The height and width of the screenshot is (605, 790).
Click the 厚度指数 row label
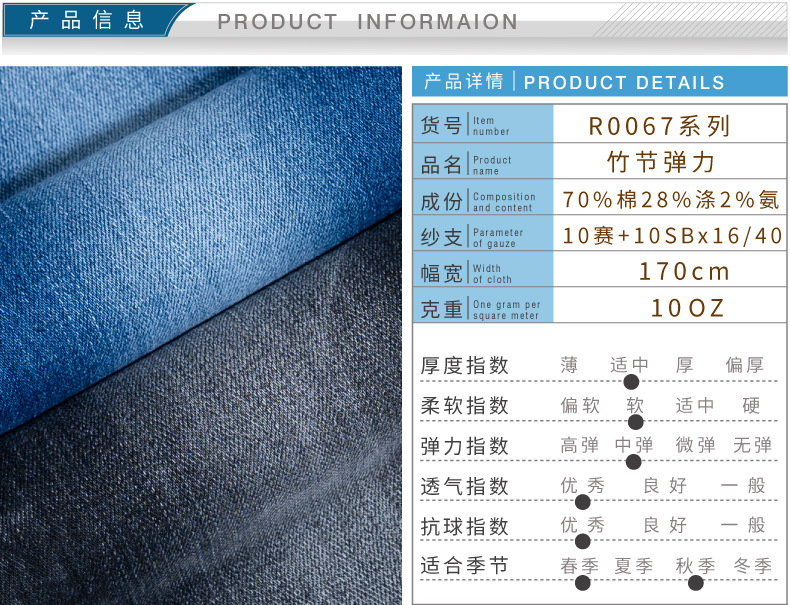(x=465, y=365)
